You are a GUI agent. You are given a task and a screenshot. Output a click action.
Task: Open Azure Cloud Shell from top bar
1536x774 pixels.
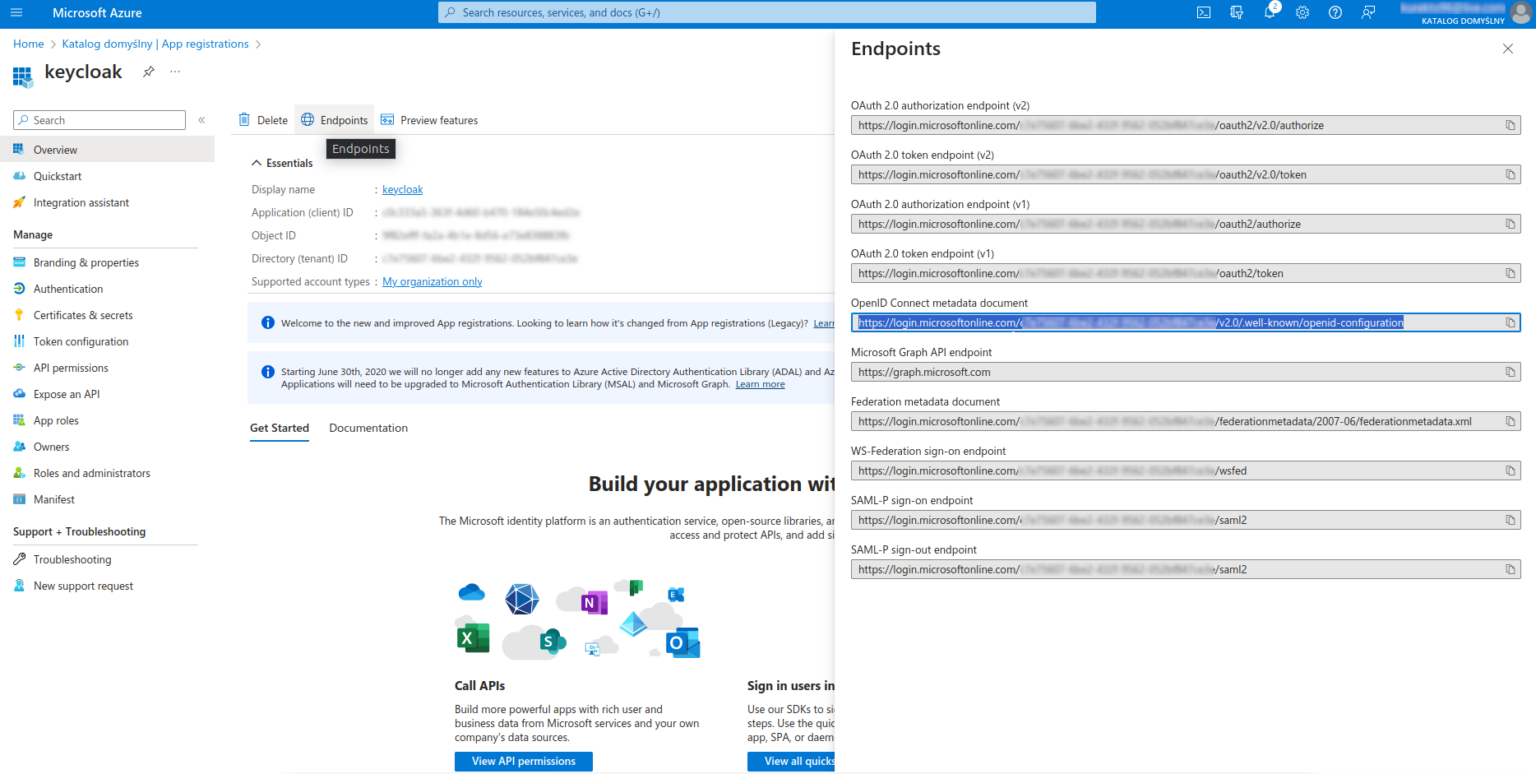click(x=1203, y=12)
